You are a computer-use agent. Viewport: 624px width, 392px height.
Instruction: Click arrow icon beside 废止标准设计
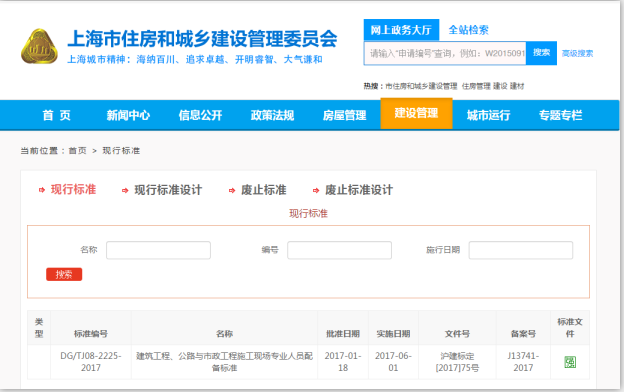(316, 191)
